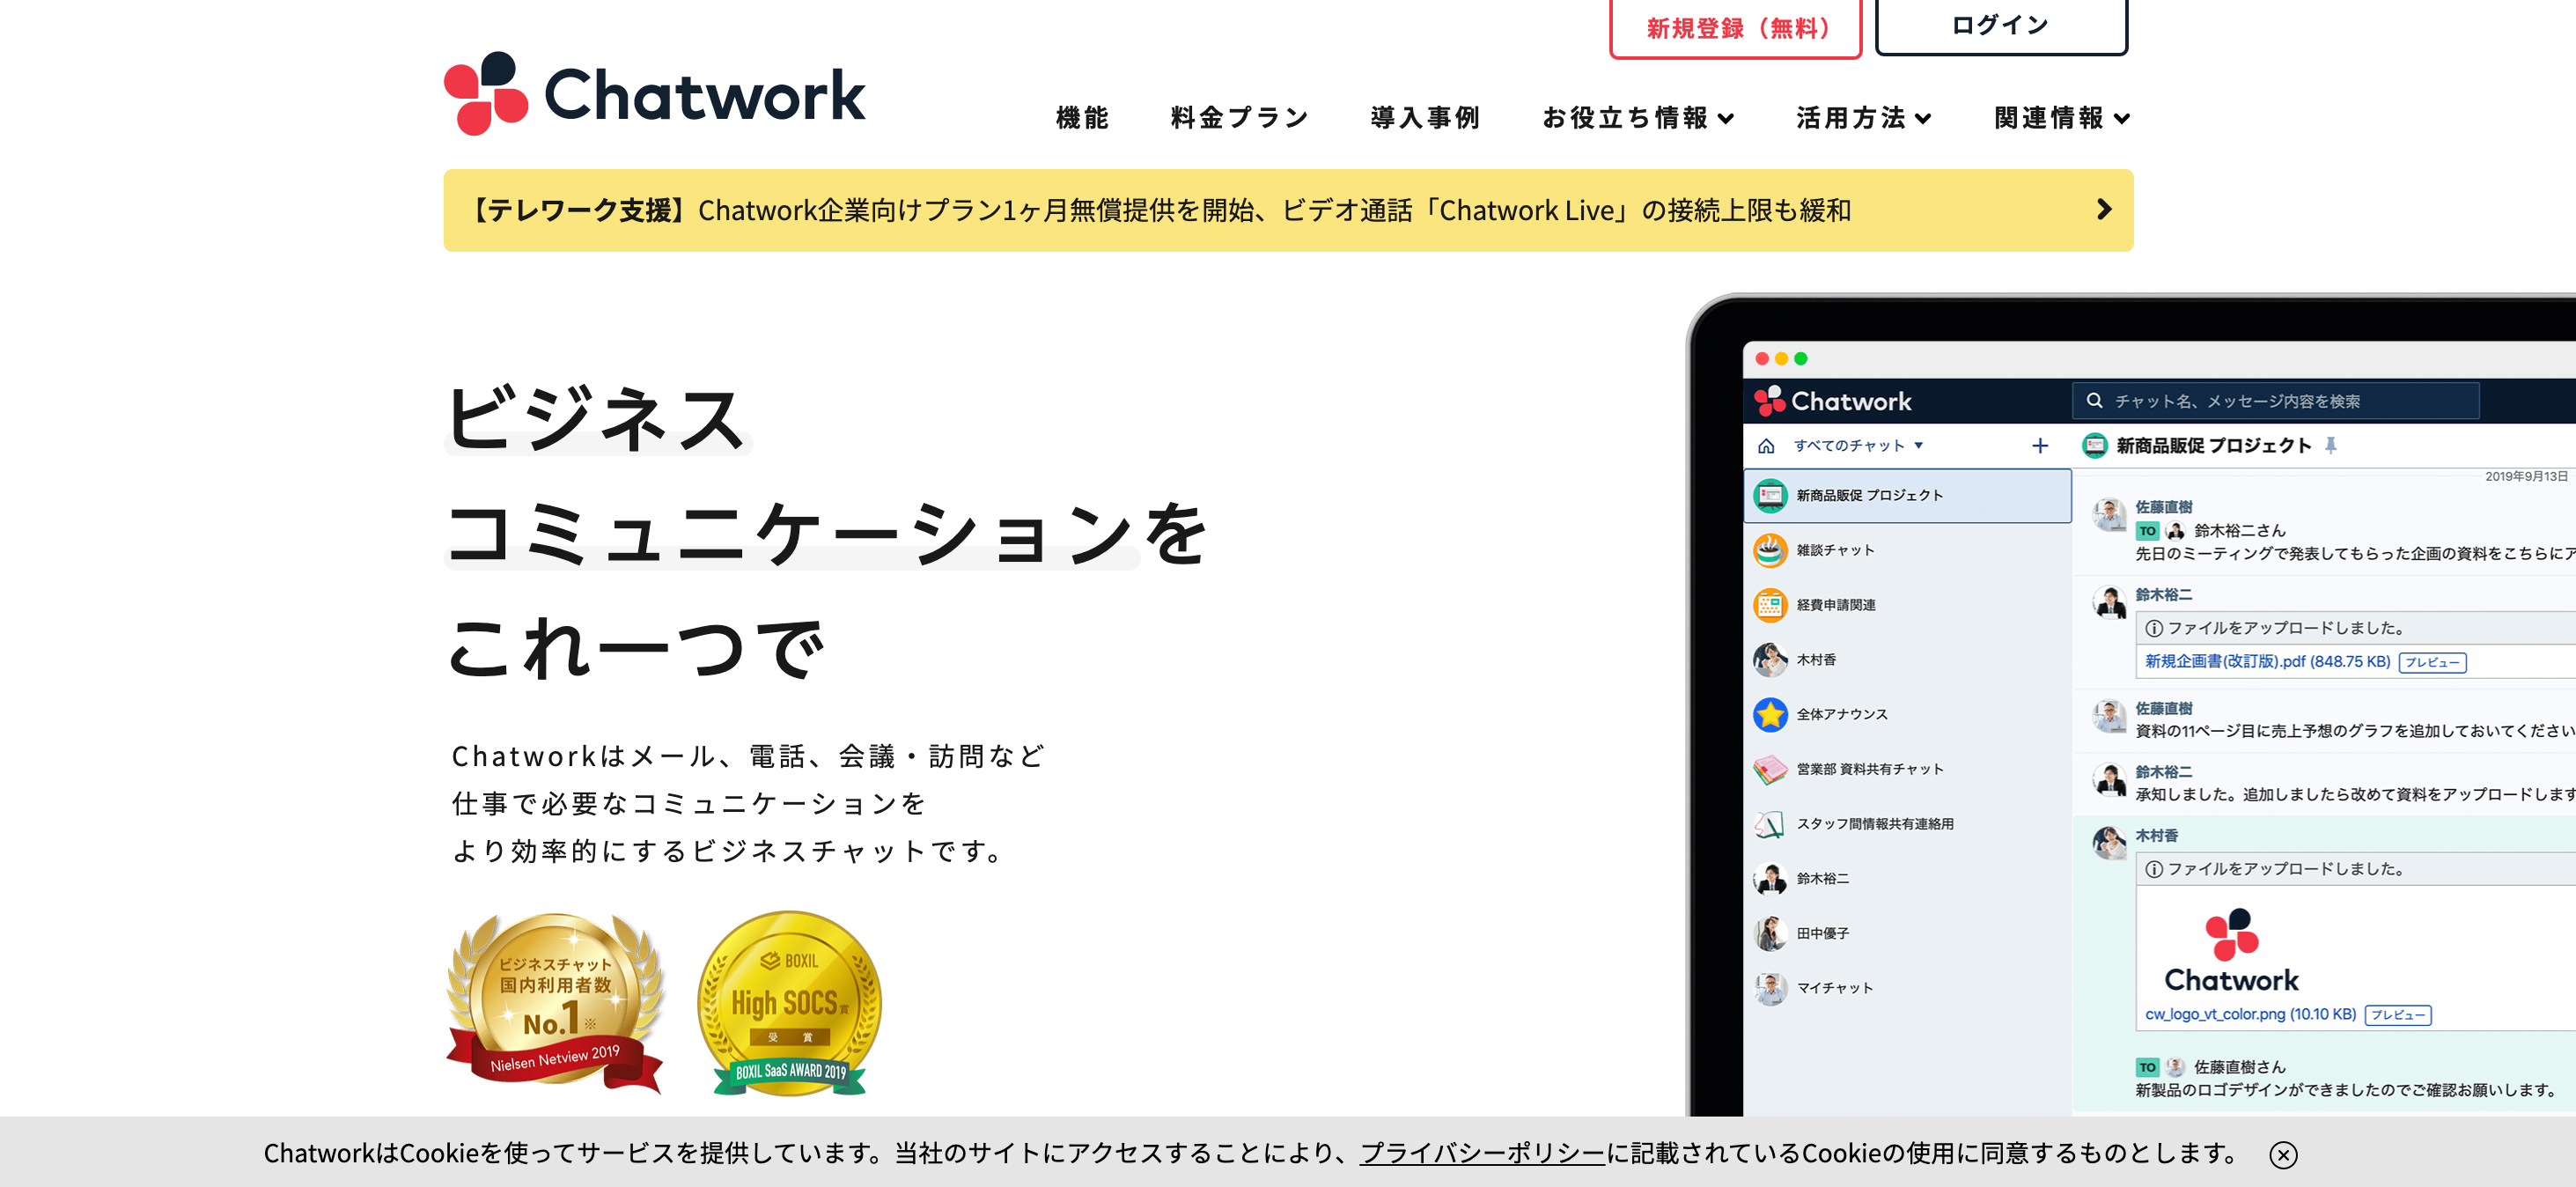Click the ログイン button
This screenshot has width=2576, height=1187.
(2001, 26)
